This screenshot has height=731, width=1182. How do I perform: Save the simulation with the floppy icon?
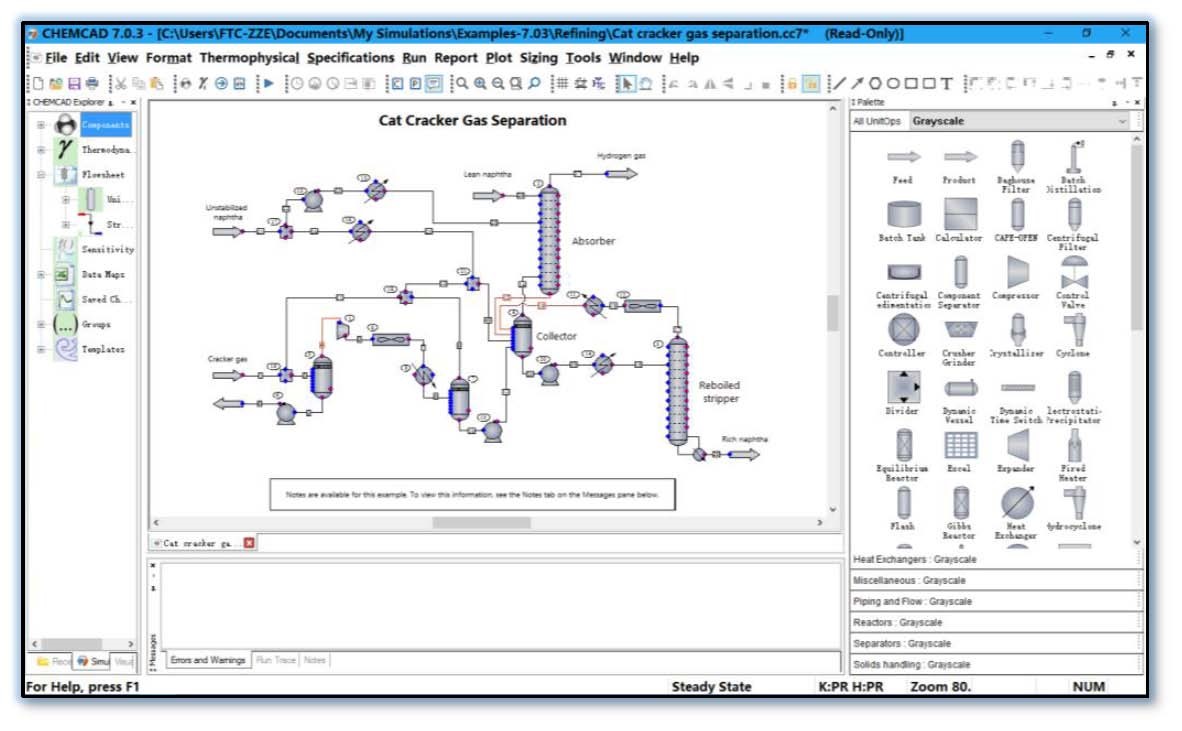pos(74,84)
